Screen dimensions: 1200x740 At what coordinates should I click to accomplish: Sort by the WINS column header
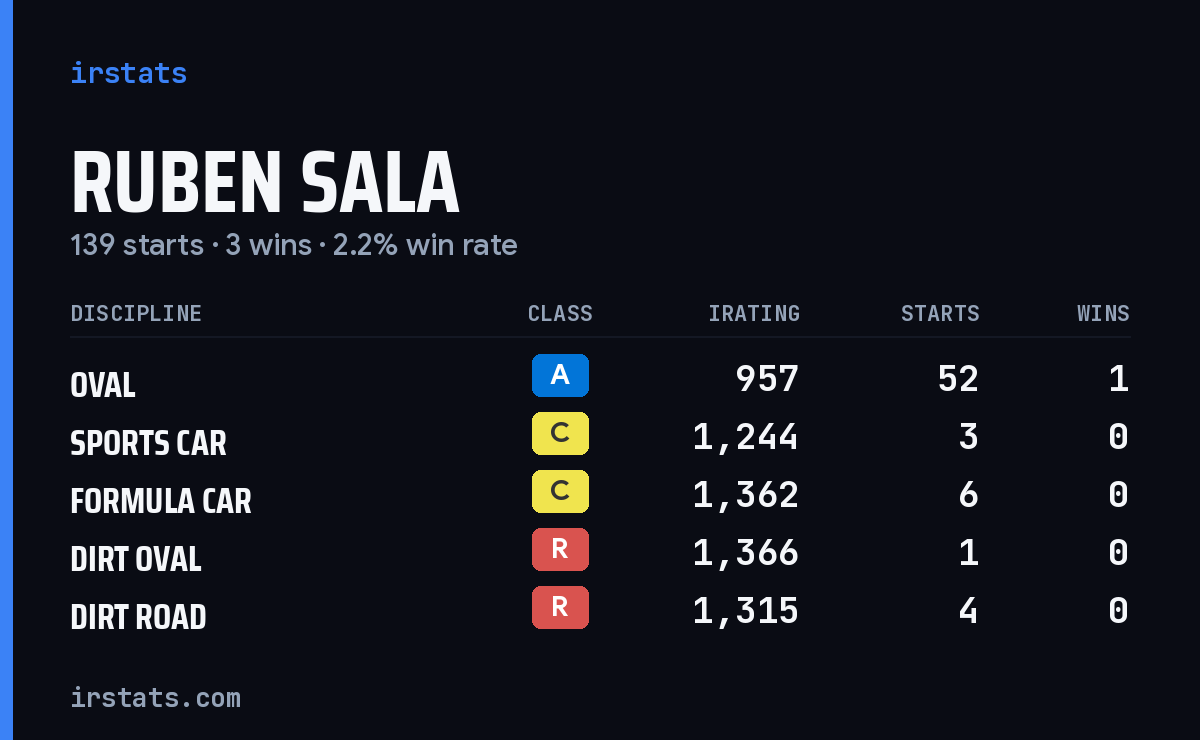click(x=1103, y=313)
